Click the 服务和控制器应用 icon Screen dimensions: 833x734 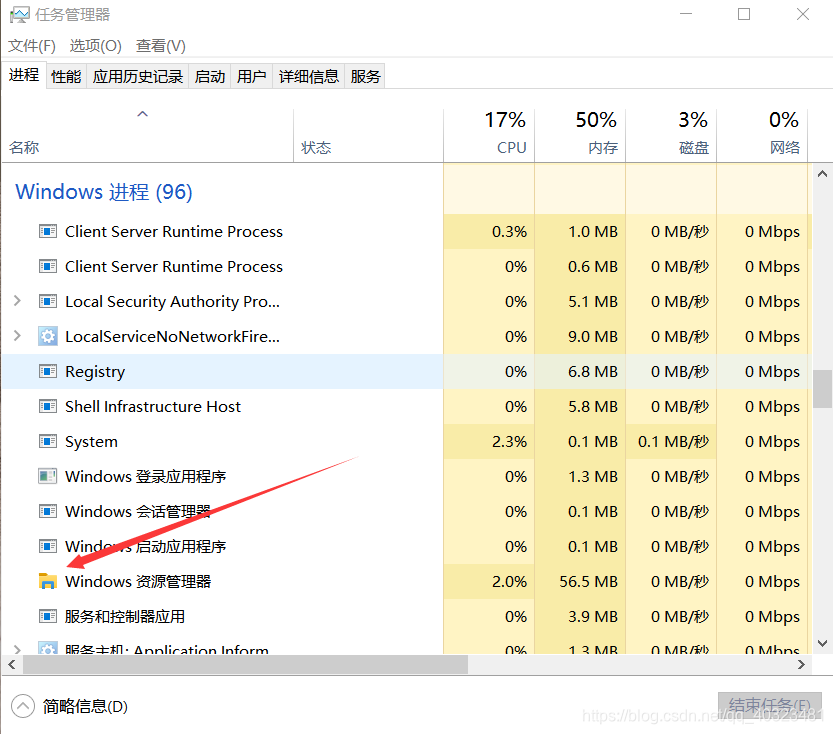(x=48, y=617)
